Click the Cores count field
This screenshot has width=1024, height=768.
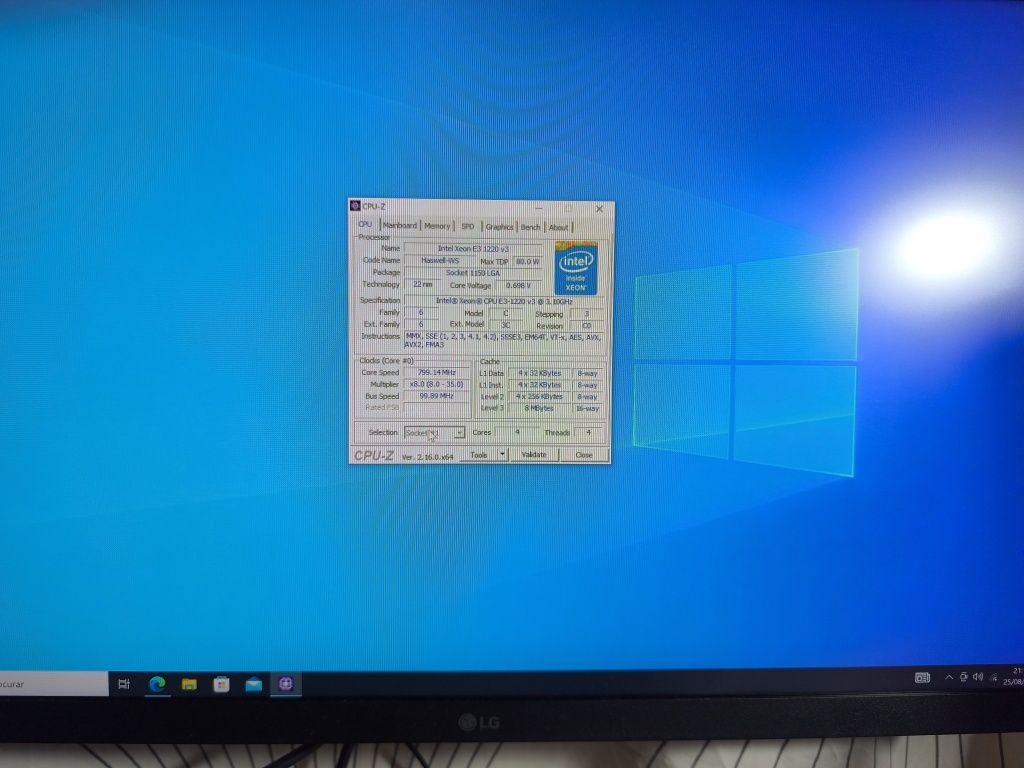pyautogui.click(x=517, y=432)
